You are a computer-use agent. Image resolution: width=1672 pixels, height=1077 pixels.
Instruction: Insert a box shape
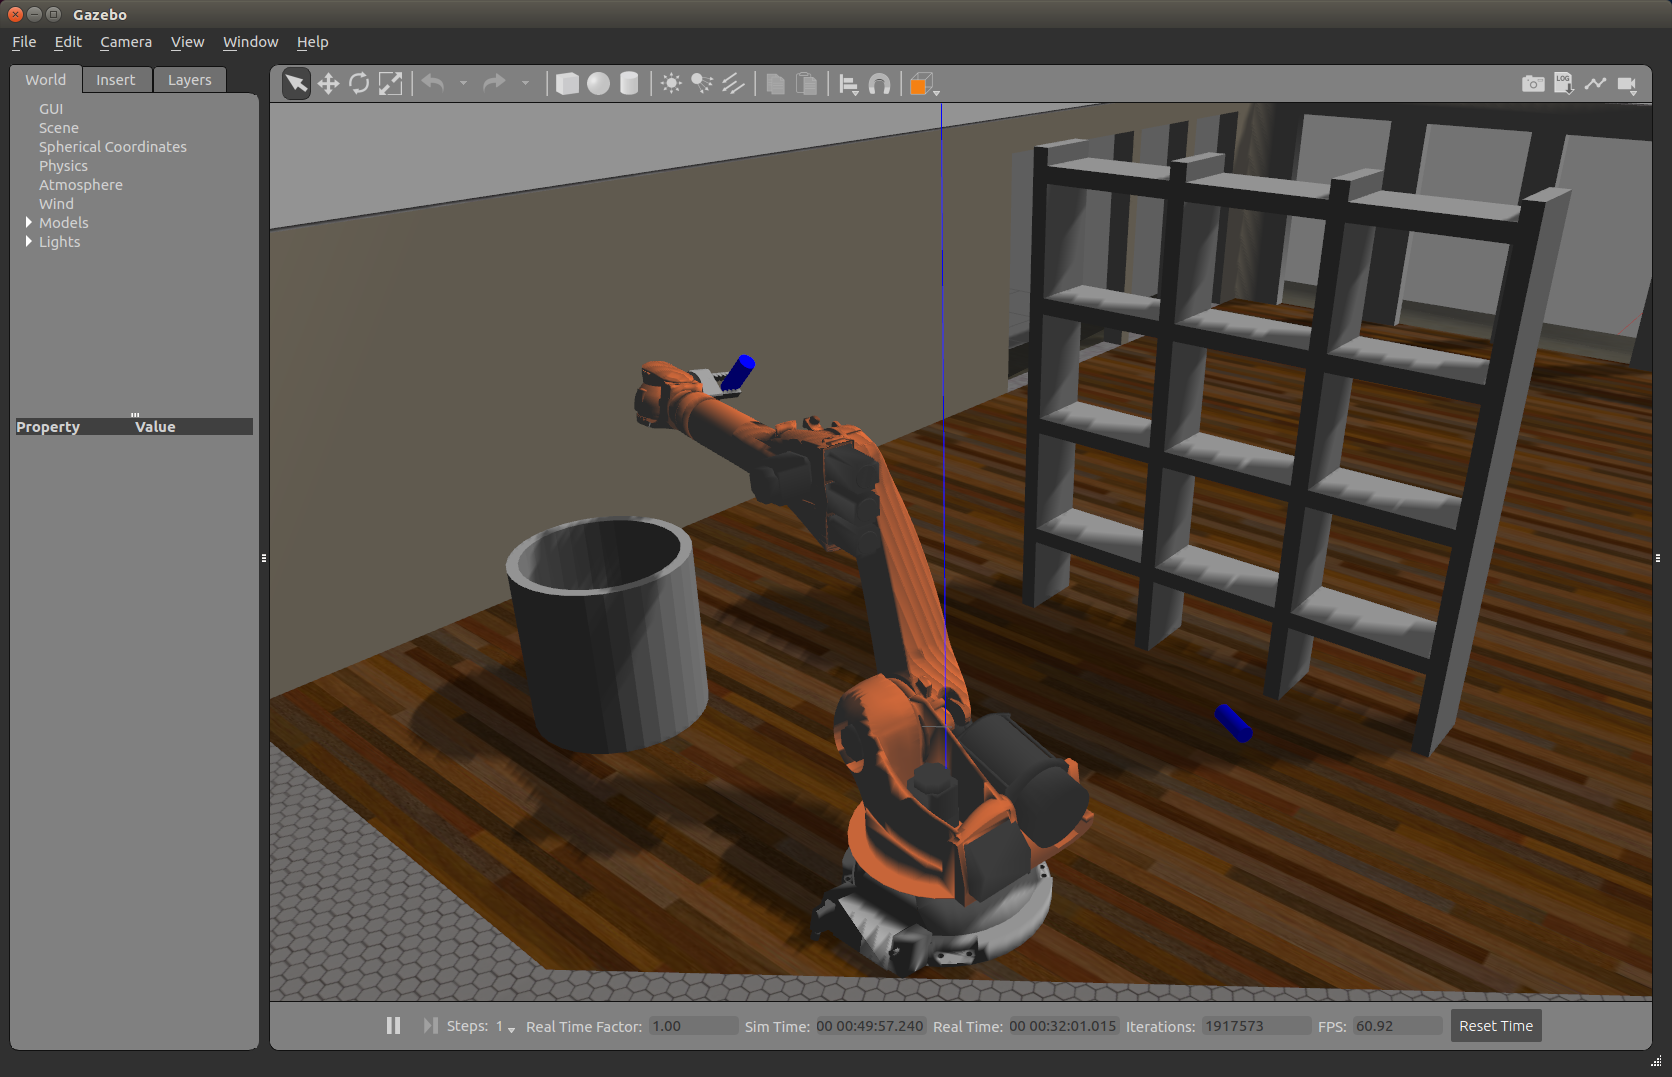pos(567,84)
